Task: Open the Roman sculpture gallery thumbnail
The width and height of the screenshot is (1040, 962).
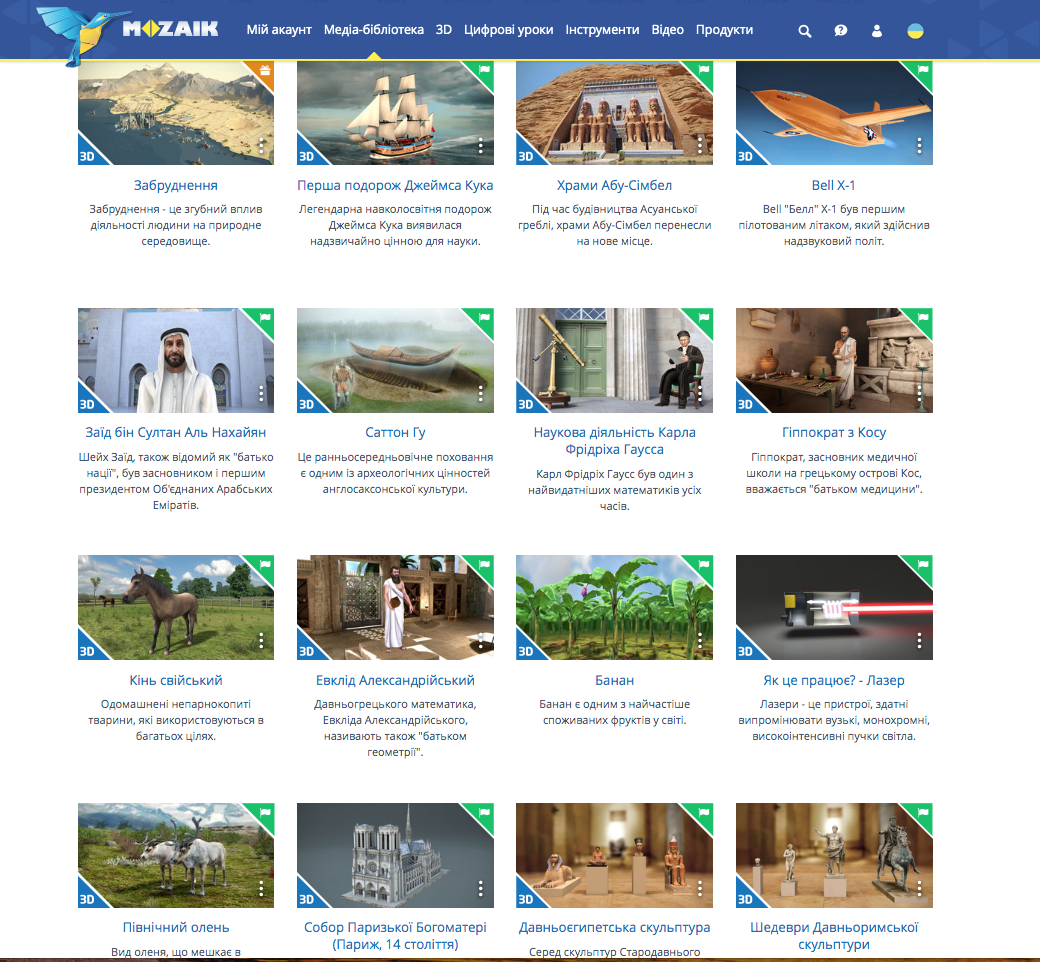Action: point(834,855)
